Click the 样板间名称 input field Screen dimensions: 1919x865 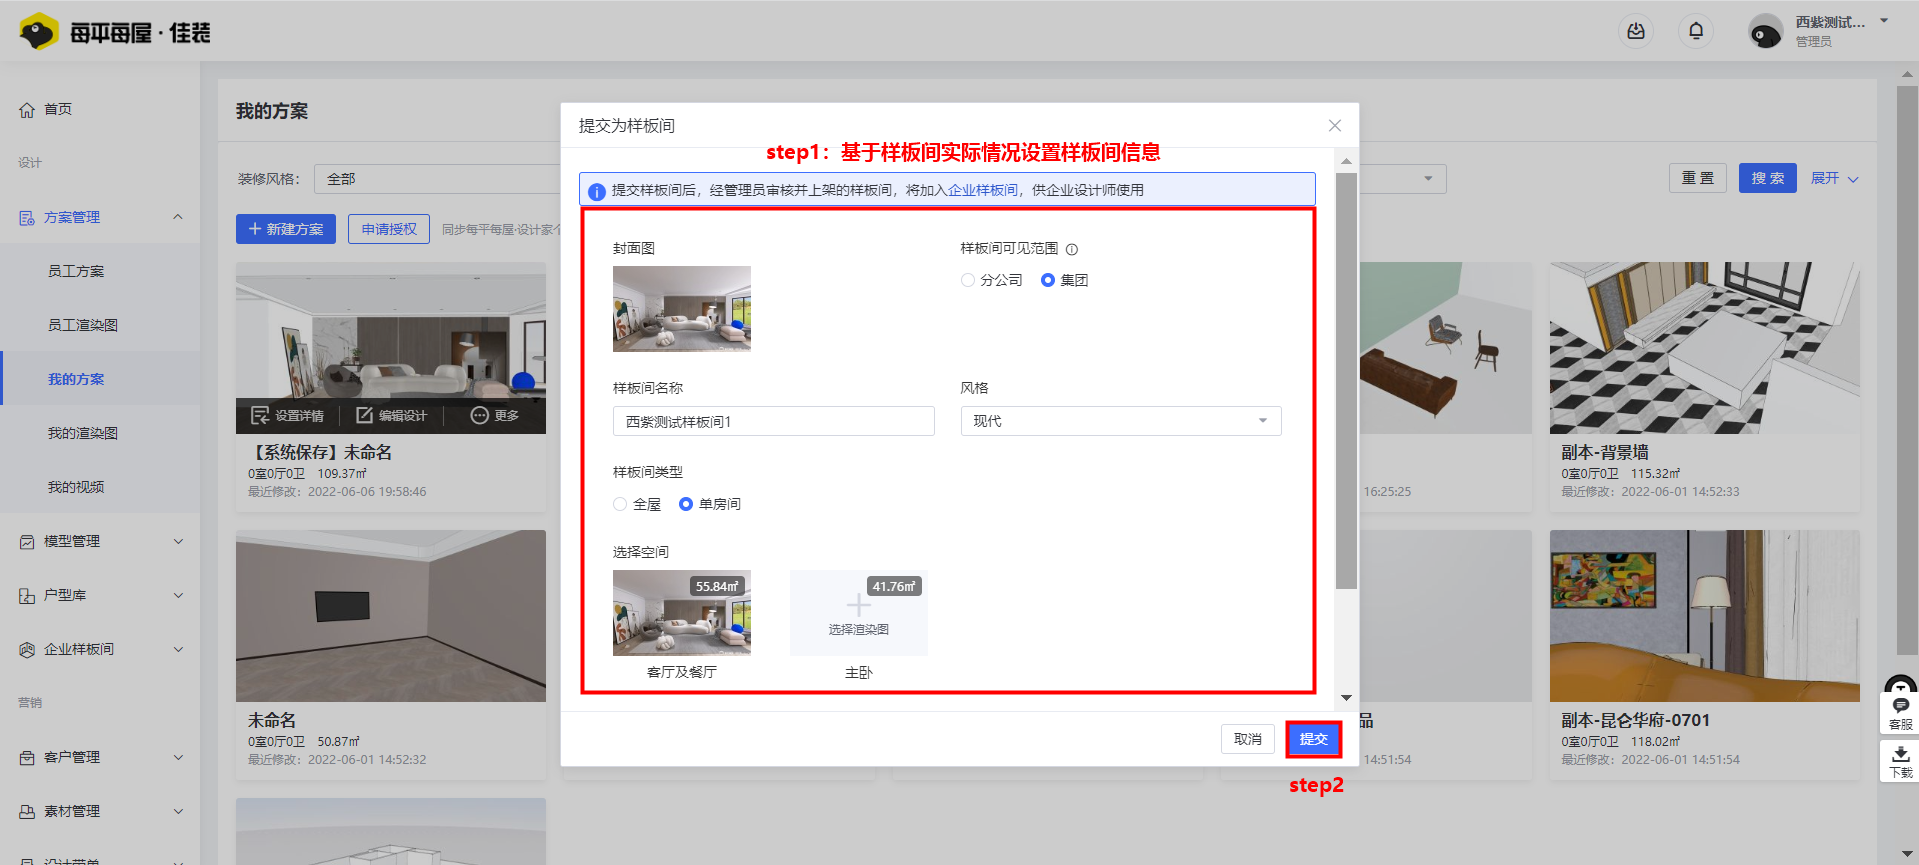pyautogui.click(x=774, y=421)
